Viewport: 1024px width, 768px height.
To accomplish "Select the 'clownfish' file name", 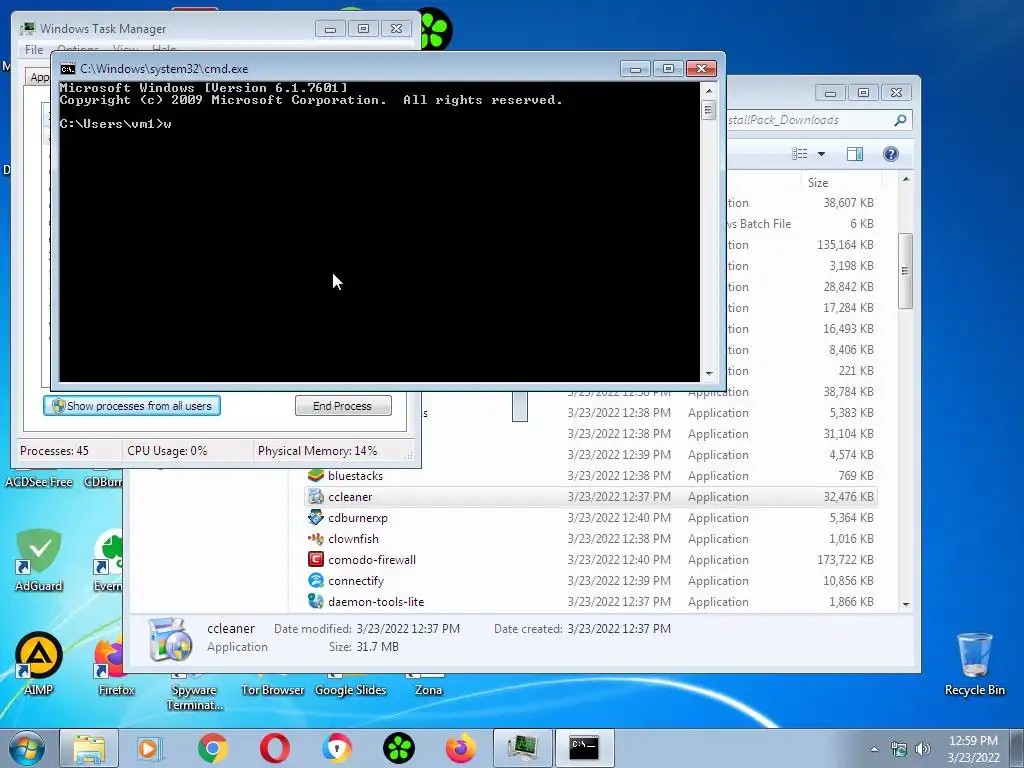I will pos(353,539).
